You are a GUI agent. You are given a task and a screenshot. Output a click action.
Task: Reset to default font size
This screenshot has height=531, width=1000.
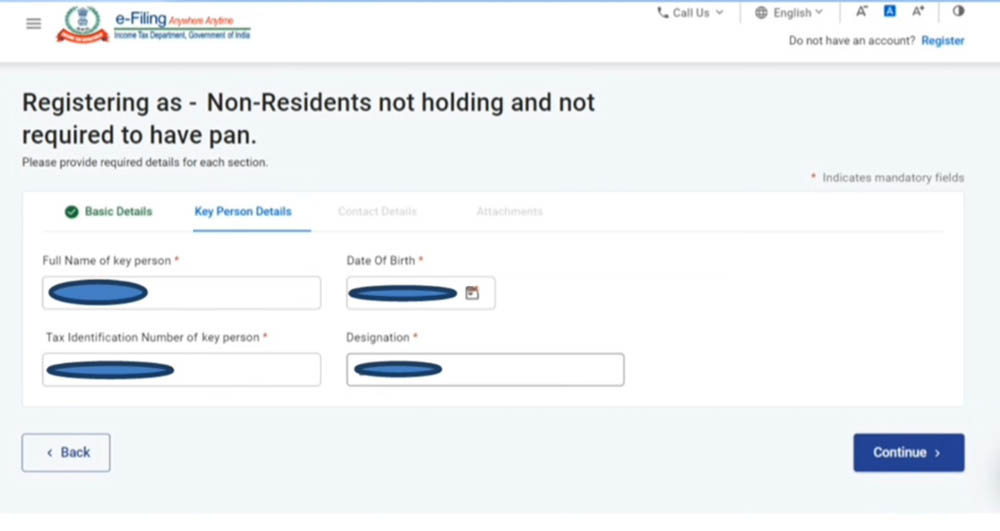889,12
